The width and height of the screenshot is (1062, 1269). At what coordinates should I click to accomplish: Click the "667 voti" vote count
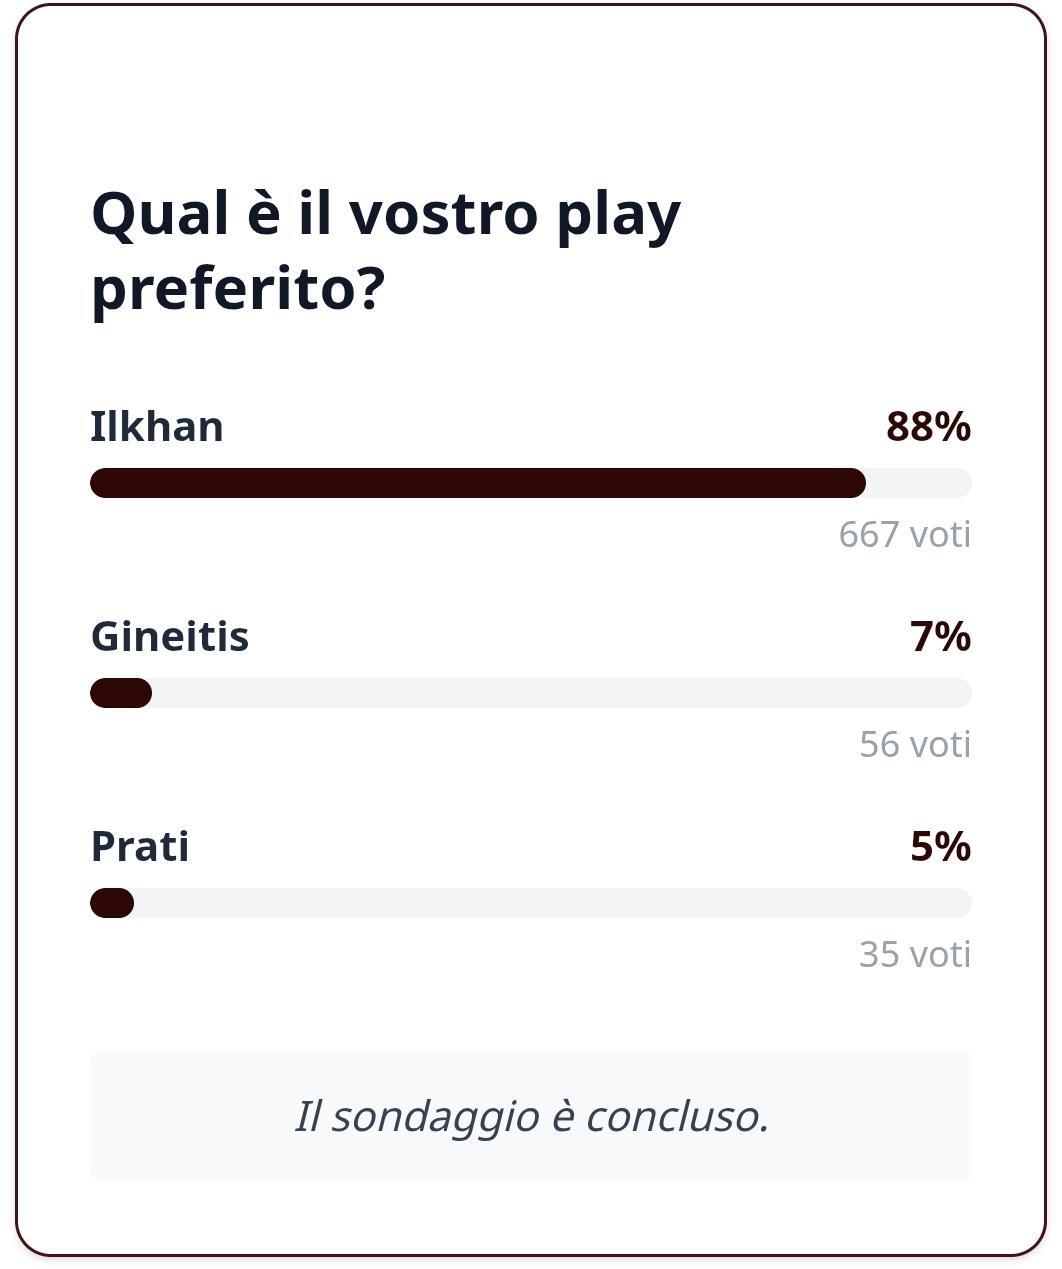904,535
